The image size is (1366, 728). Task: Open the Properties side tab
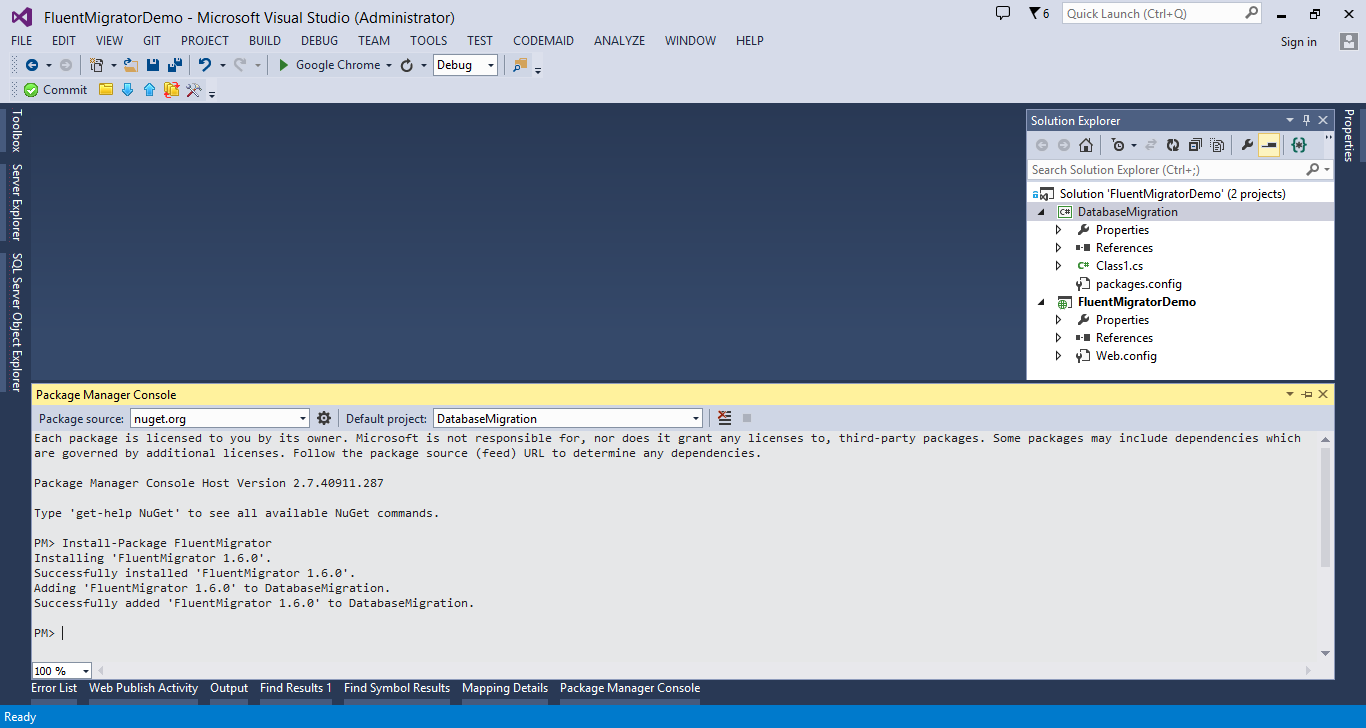point(1348,135)
